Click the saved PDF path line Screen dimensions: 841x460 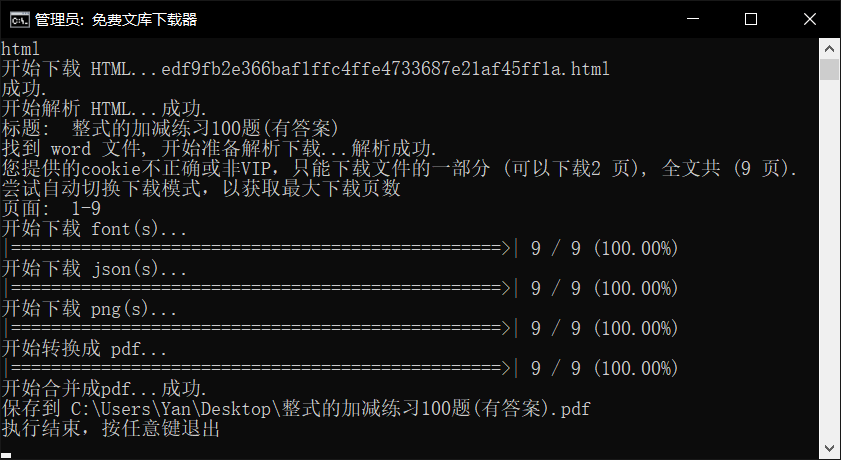click(x=296, y=409)
